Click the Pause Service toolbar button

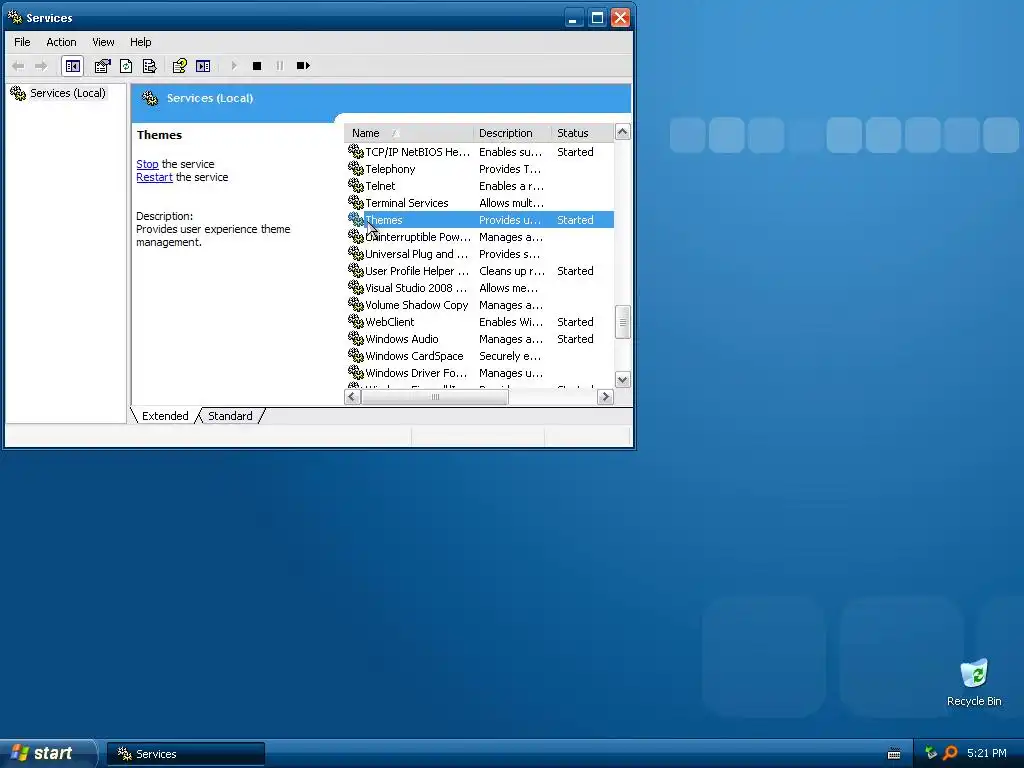280,66
